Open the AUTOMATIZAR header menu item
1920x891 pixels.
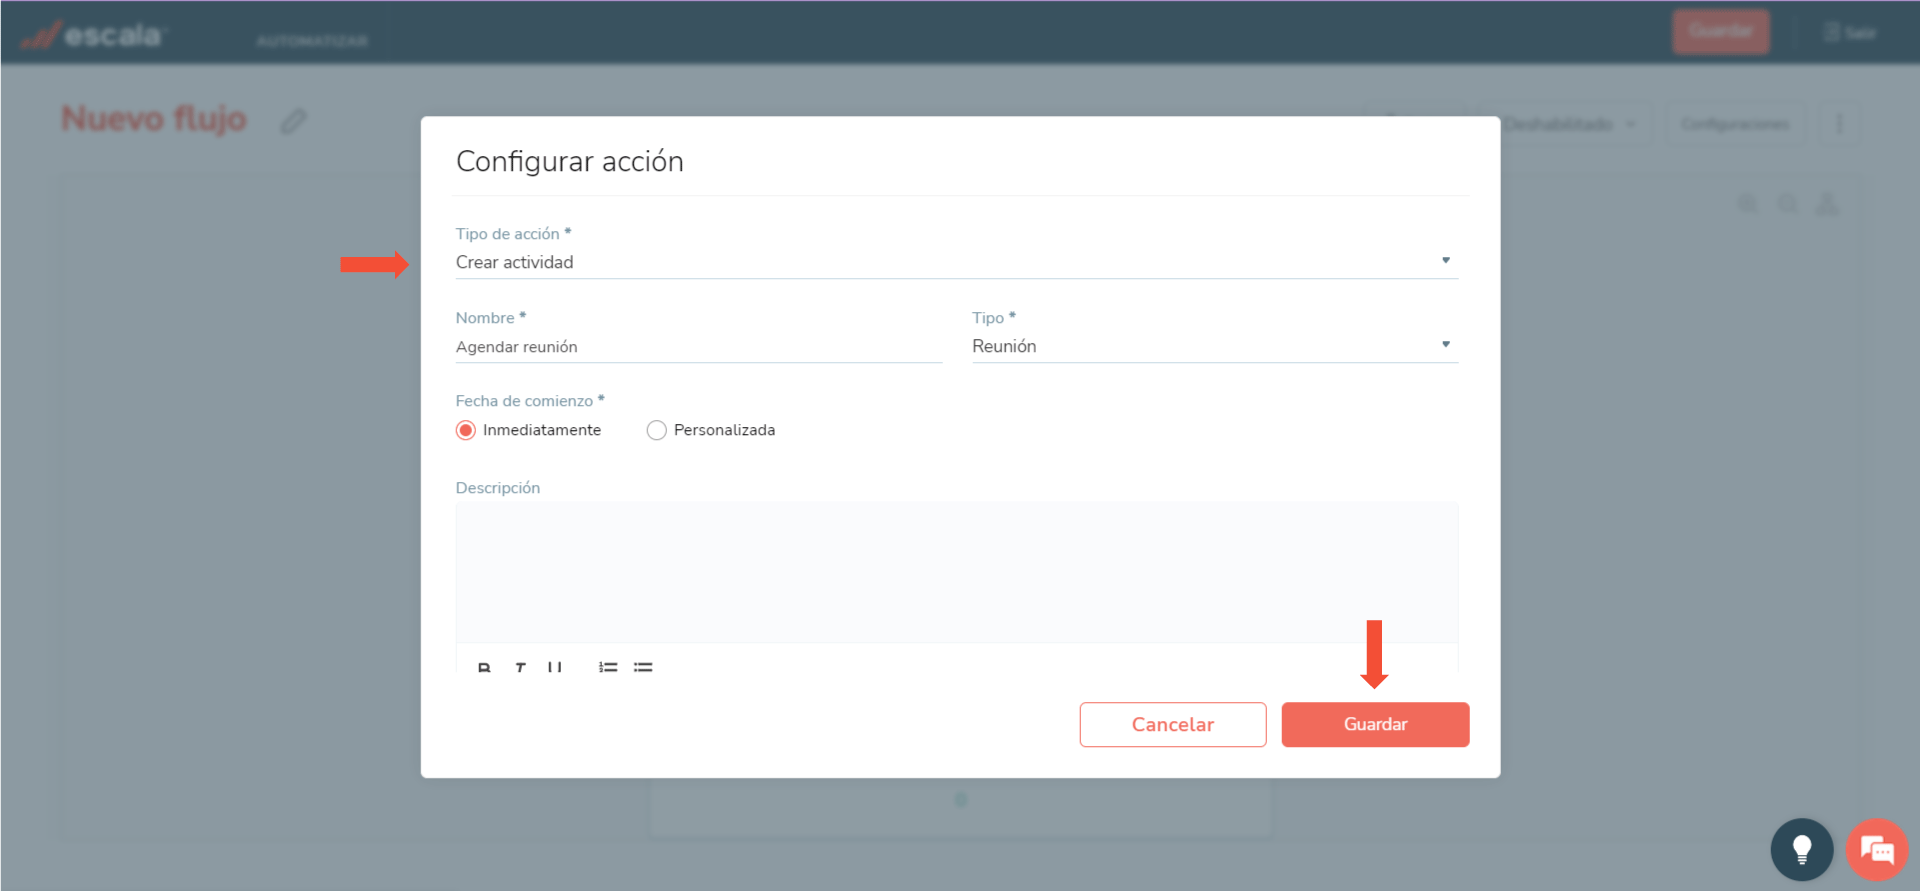pyautogui.click(x=312, y=41)
